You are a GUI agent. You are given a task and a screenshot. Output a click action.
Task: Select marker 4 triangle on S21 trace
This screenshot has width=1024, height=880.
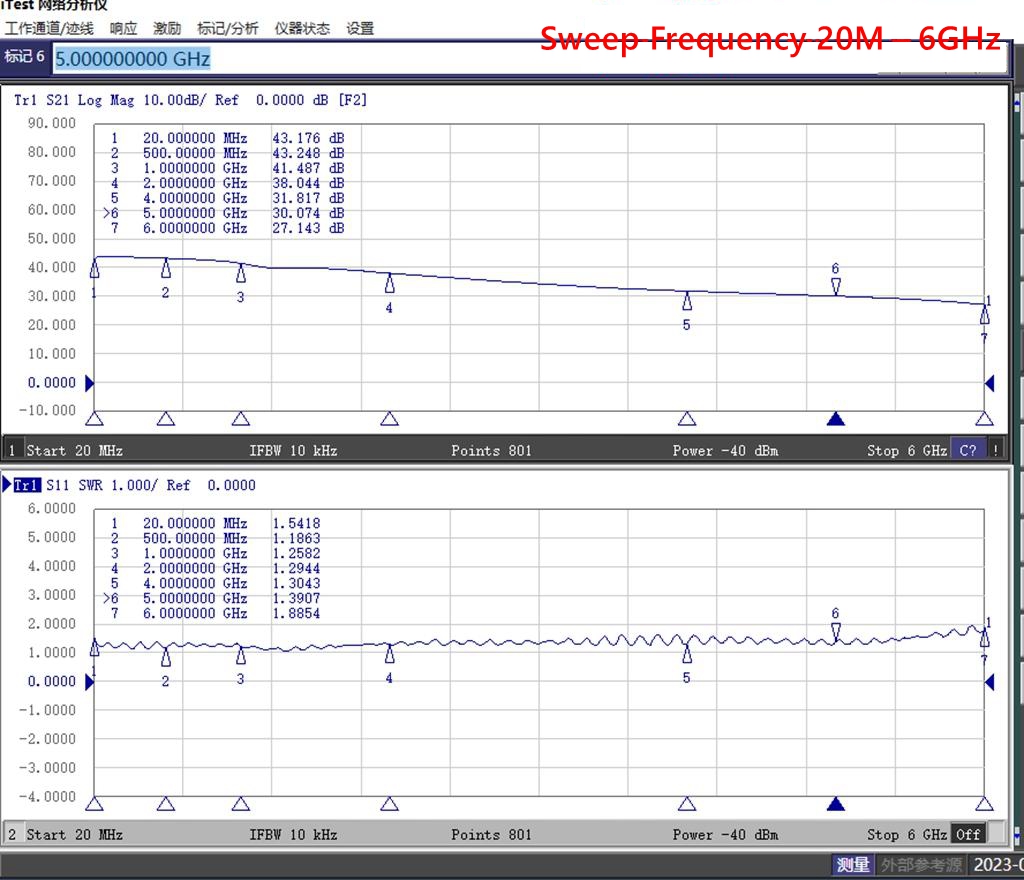click(x=390, y=284)
